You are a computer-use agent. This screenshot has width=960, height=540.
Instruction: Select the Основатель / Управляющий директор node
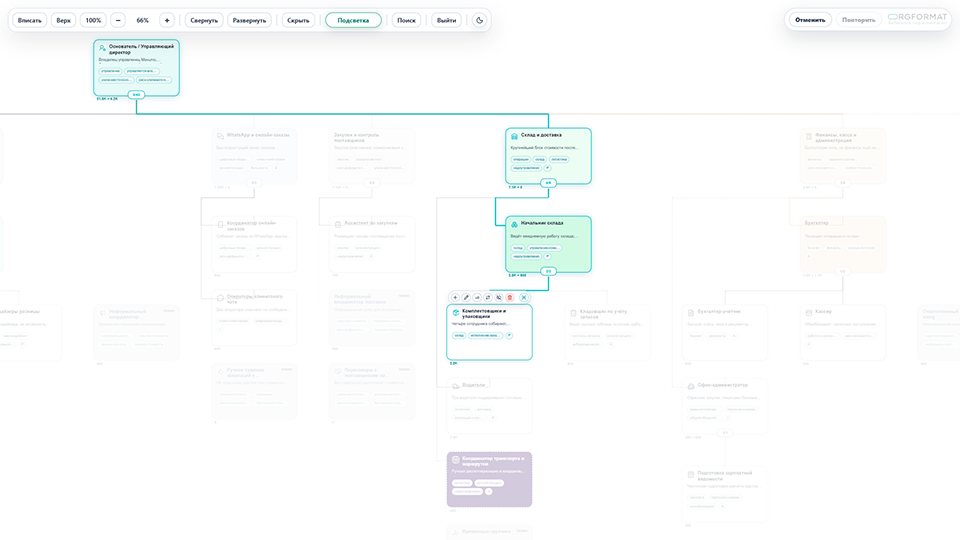click(x=137, y=67)
